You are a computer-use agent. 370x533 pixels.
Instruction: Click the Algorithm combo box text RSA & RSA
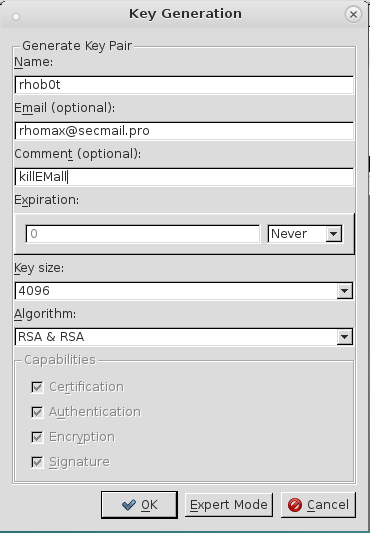51,337
